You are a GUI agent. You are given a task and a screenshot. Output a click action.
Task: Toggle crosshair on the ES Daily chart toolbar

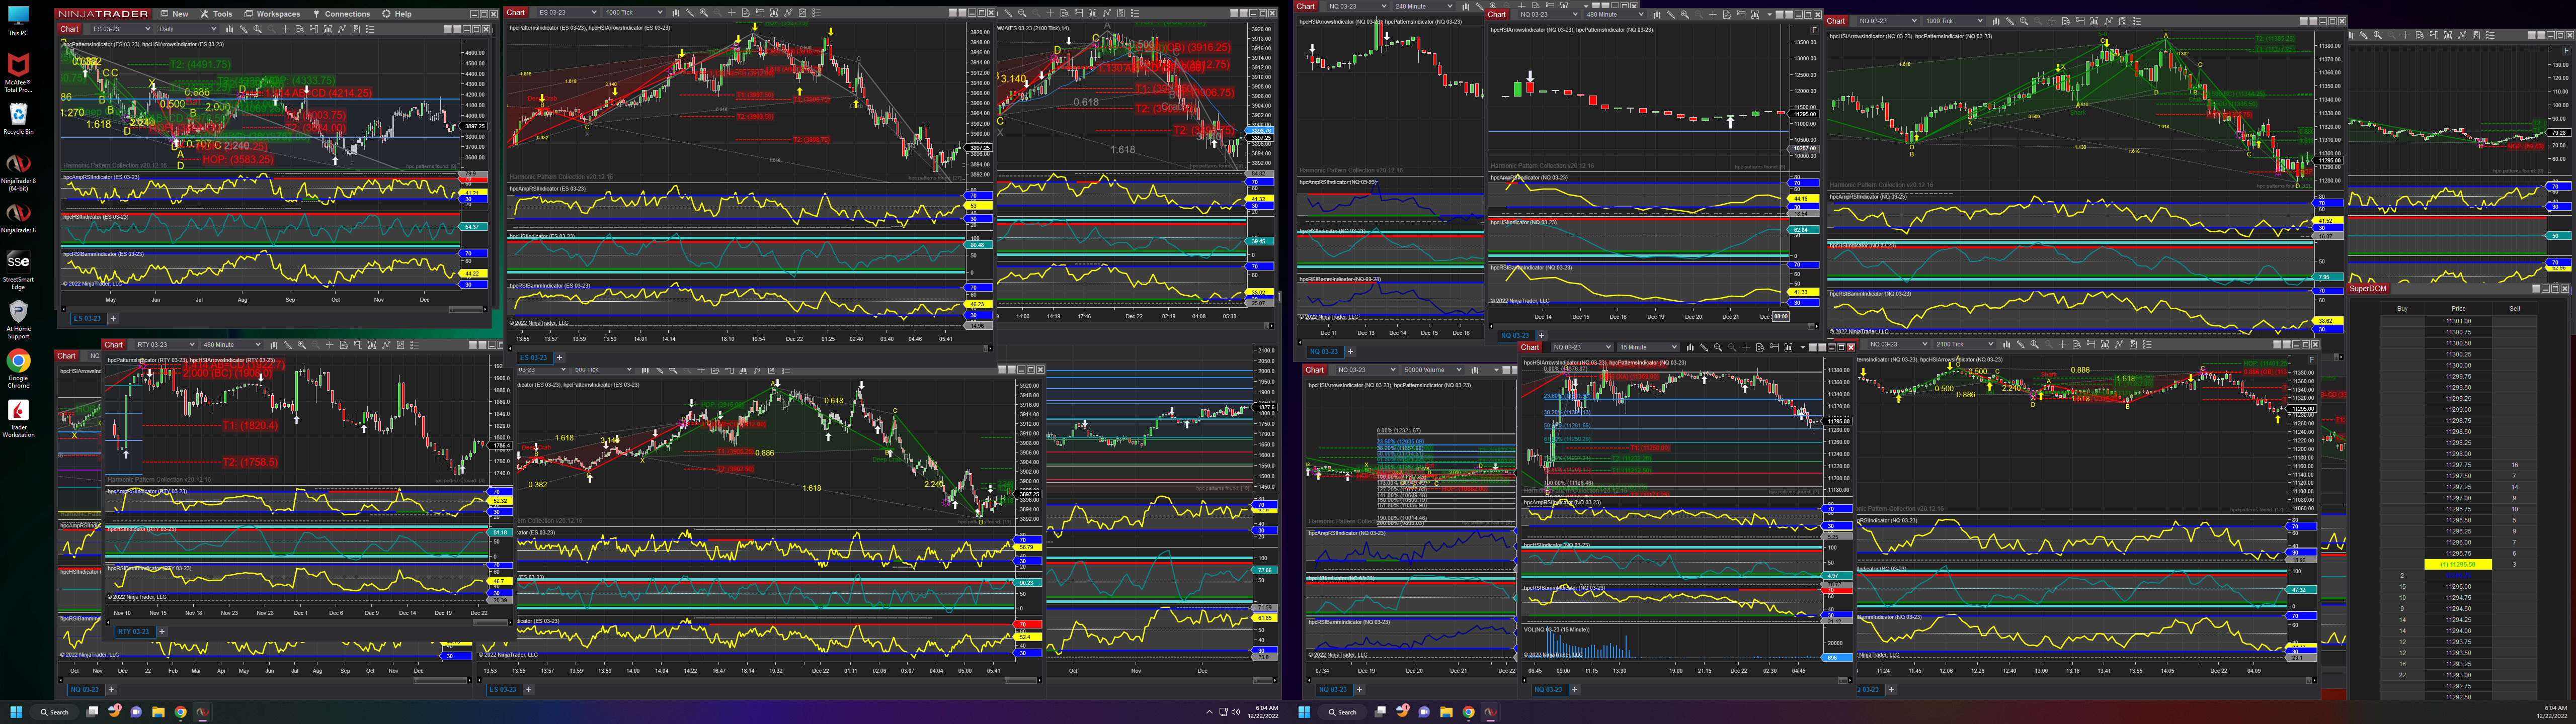tap(286, 29)
